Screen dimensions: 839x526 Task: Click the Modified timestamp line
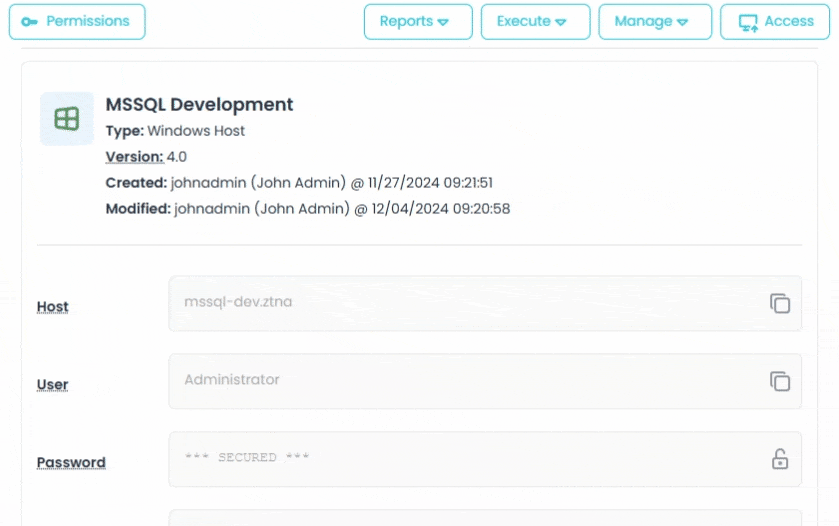[x=307, y=209]
